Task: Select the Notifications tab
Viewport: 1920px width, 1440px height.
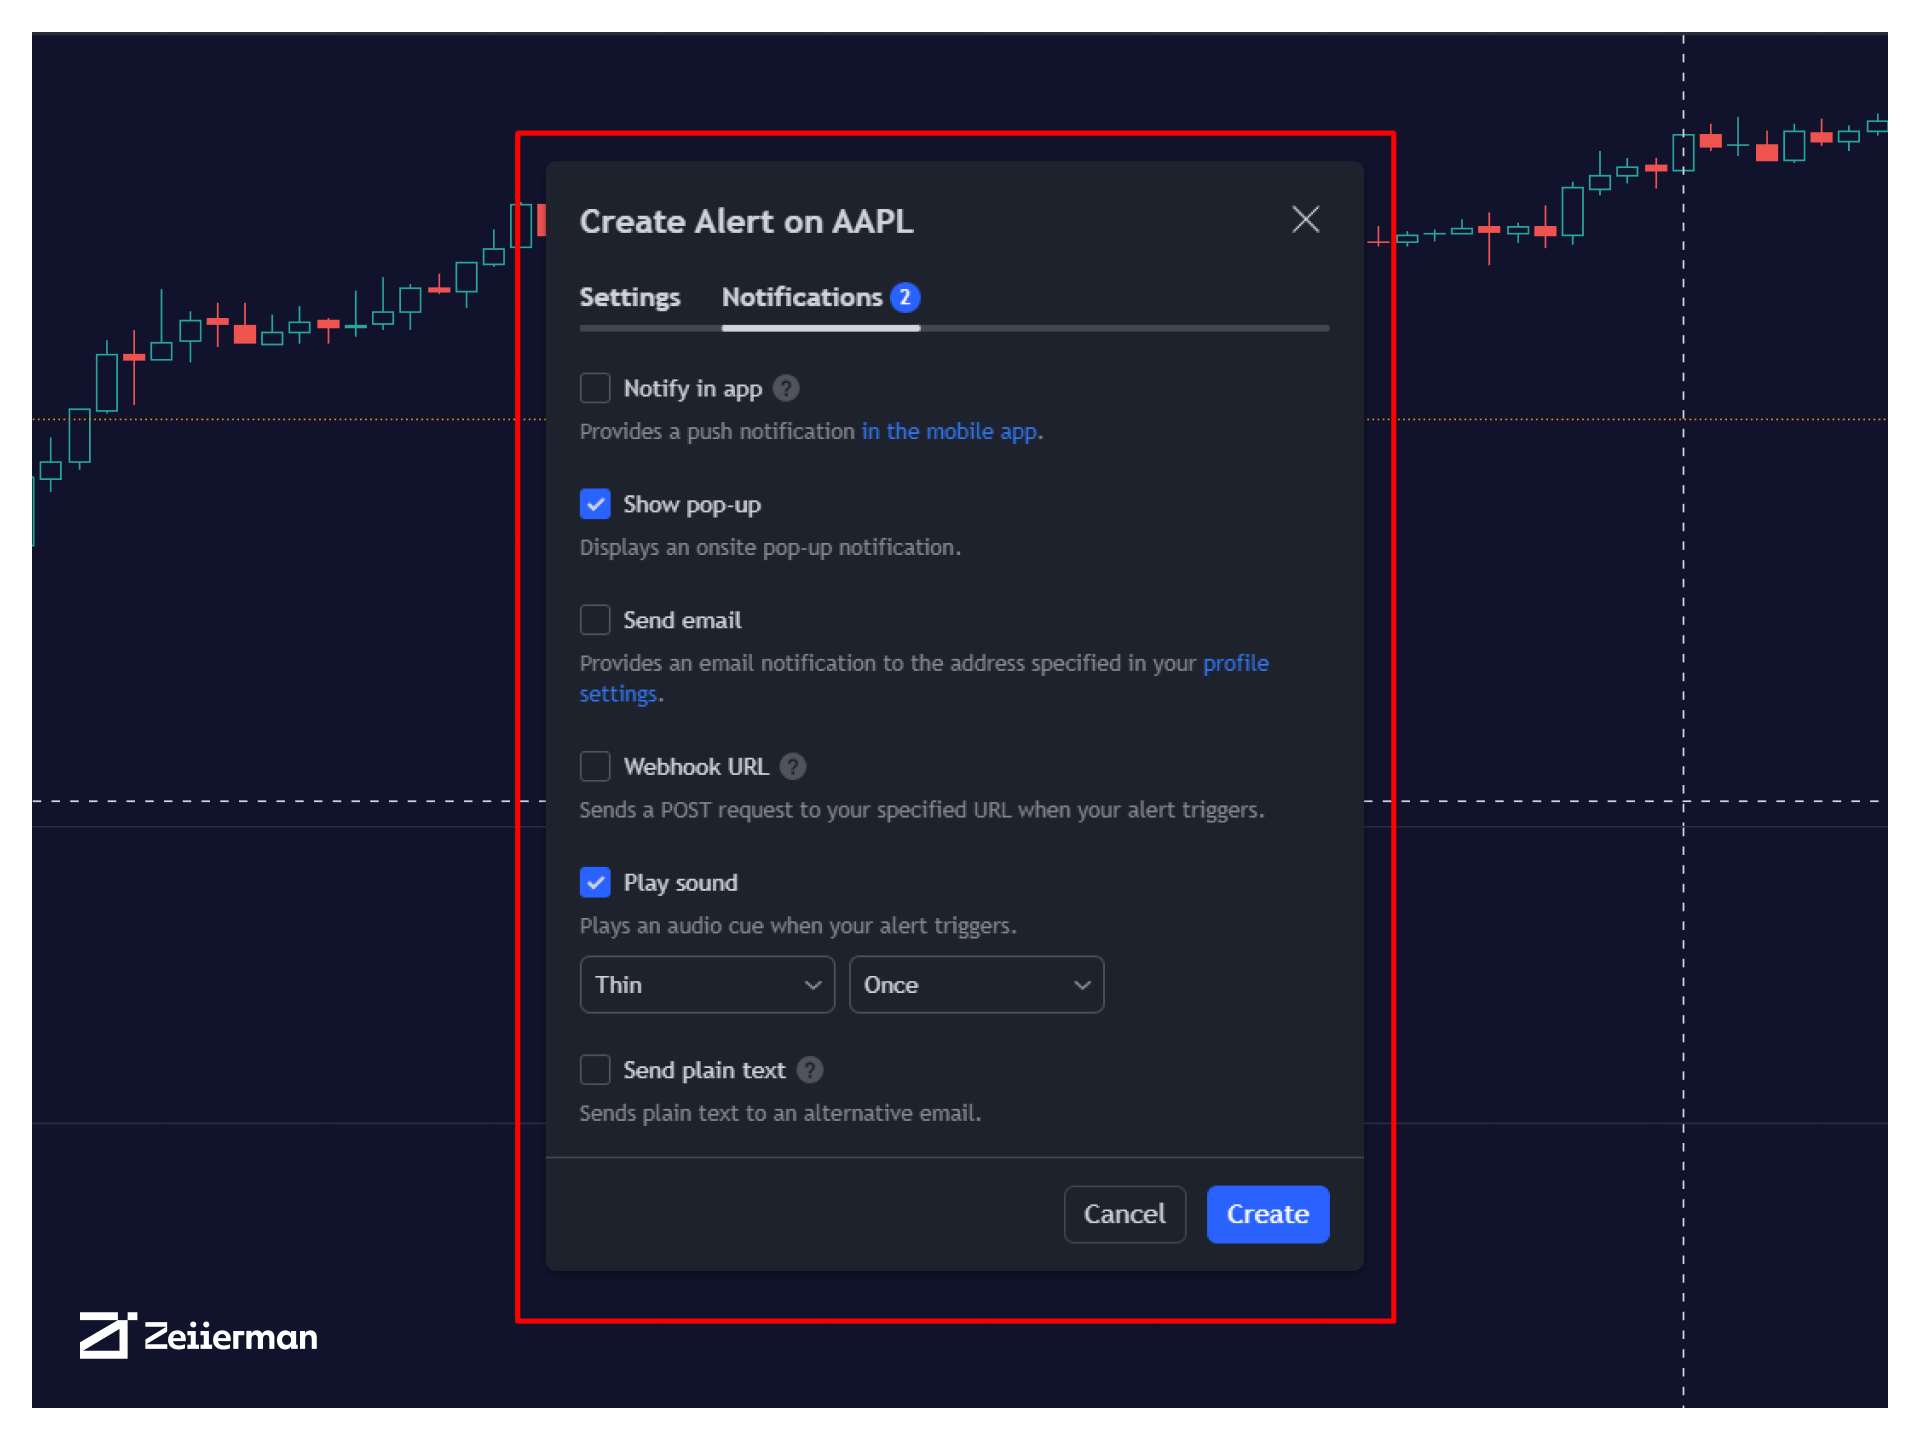Action: pos(801,296)
